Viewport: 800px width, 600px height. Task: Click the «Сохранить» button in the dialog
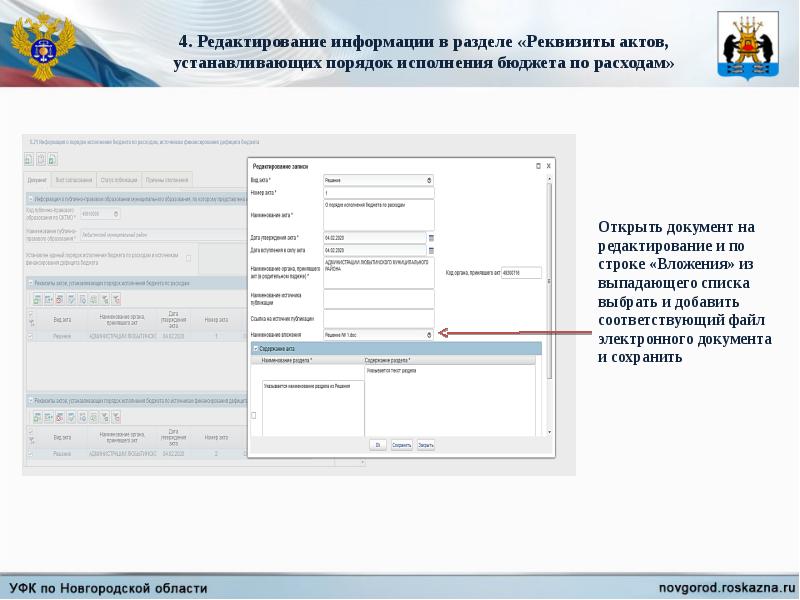tap(401, 445)
